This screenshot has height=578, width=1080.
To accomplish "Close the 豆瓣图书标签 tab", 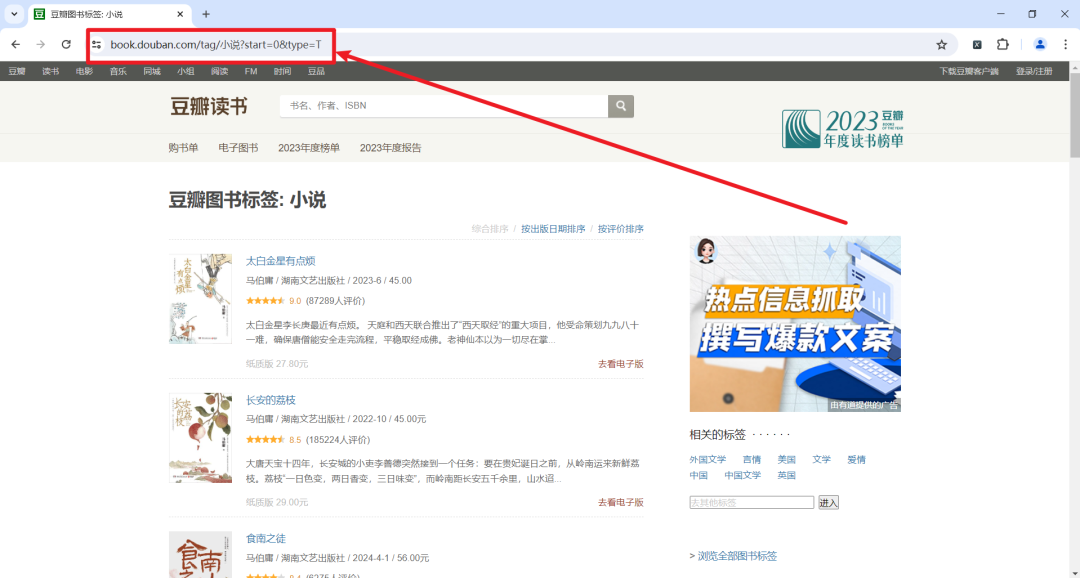I will click(180, 14).
